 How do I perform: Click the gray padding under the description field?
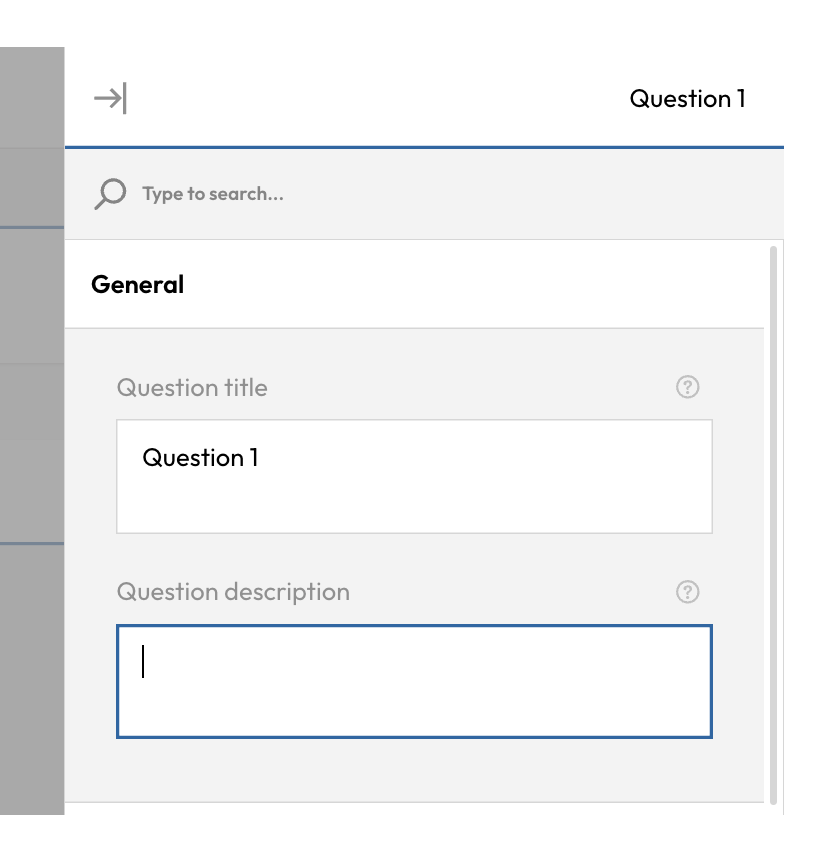coord(414,770)
